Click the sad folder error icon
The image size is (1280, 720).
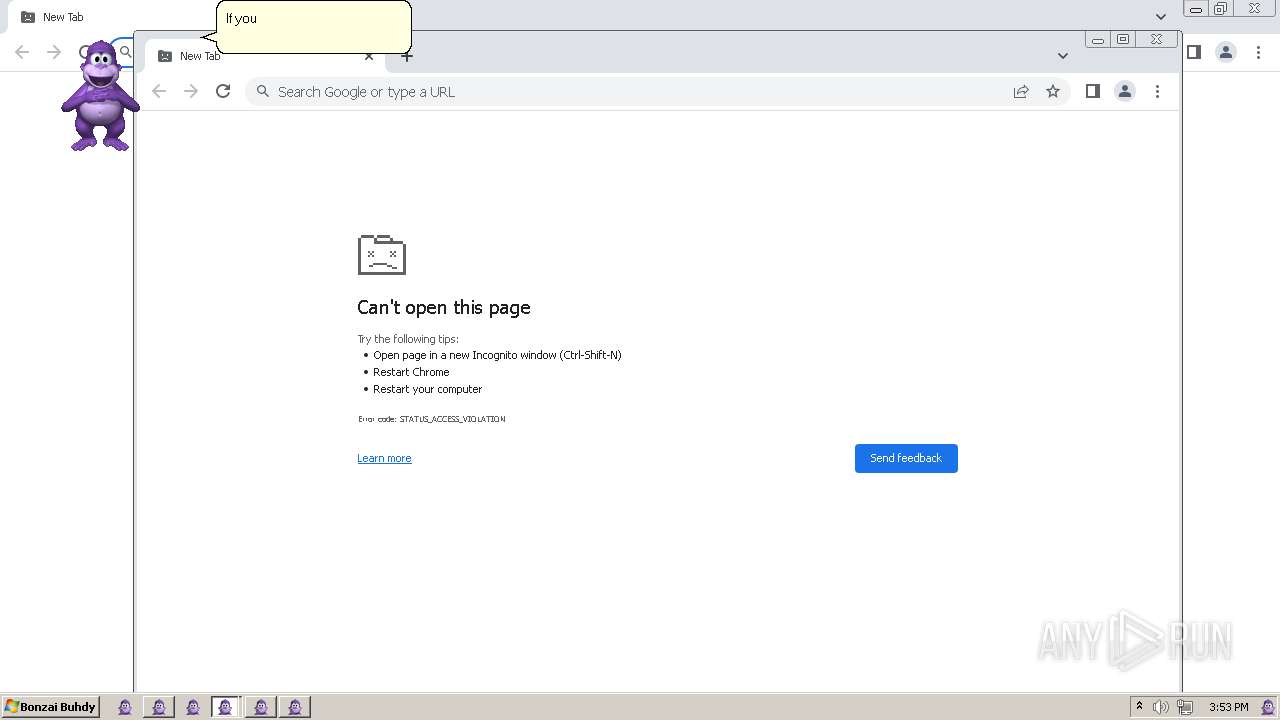[382, 254]
